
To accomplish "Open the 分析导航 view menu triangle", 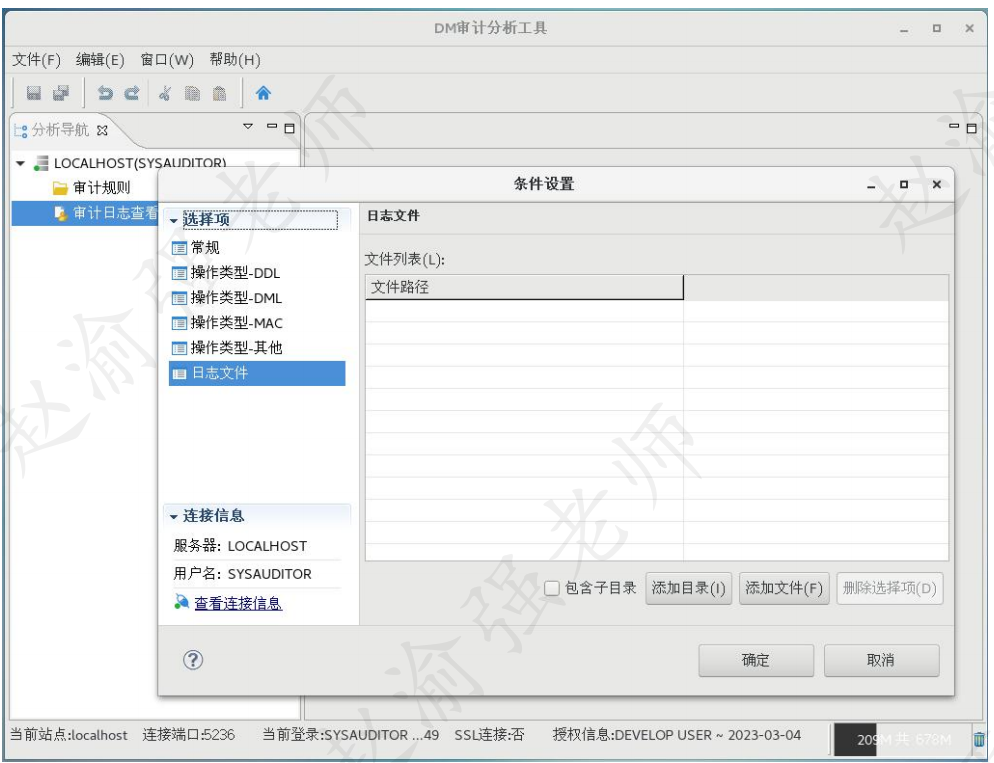I will pos(248,127).
